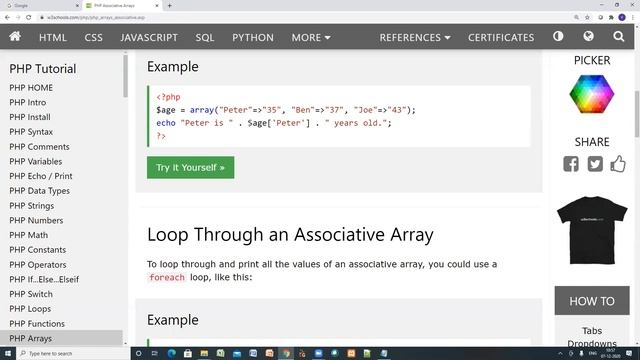Go forward in browser history

pos(18,17)
